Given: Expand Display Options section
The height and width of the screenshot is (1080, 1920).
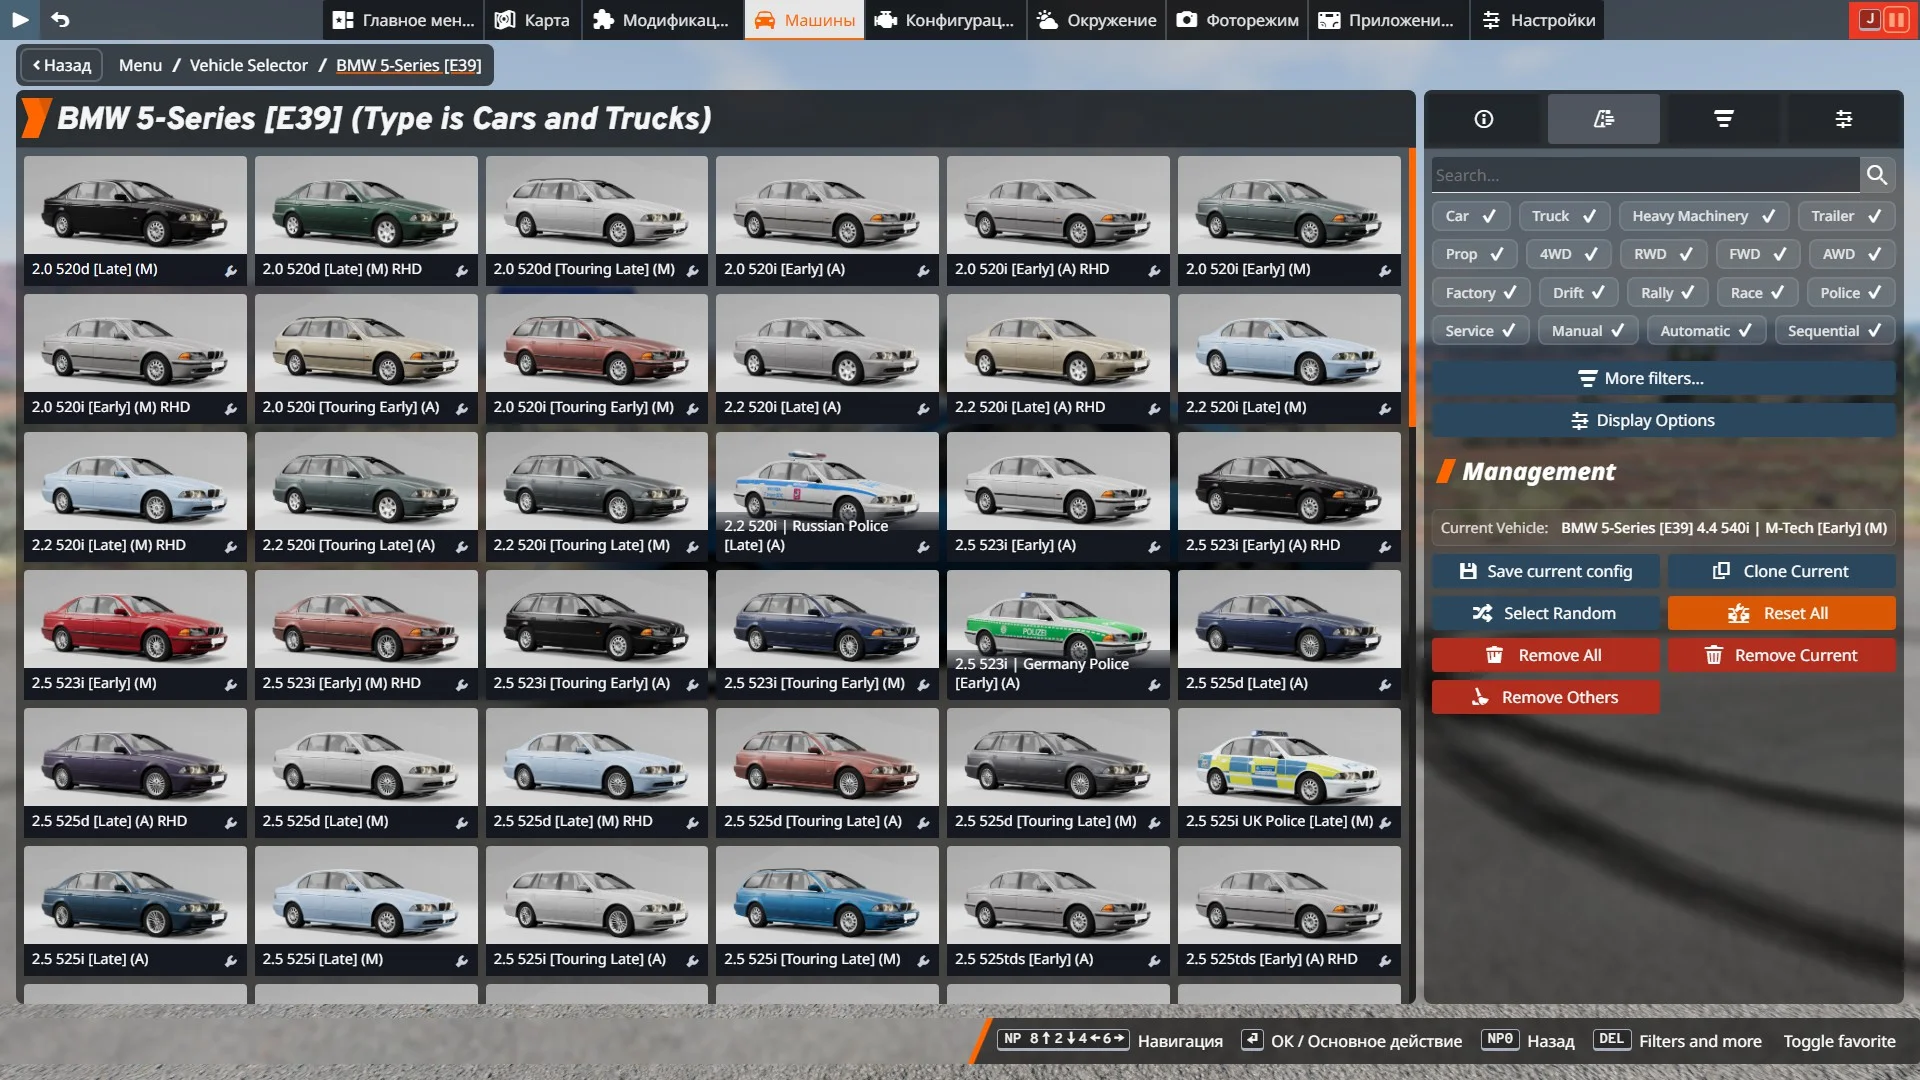Looking at the screenshot, I should coord(1663,421).
